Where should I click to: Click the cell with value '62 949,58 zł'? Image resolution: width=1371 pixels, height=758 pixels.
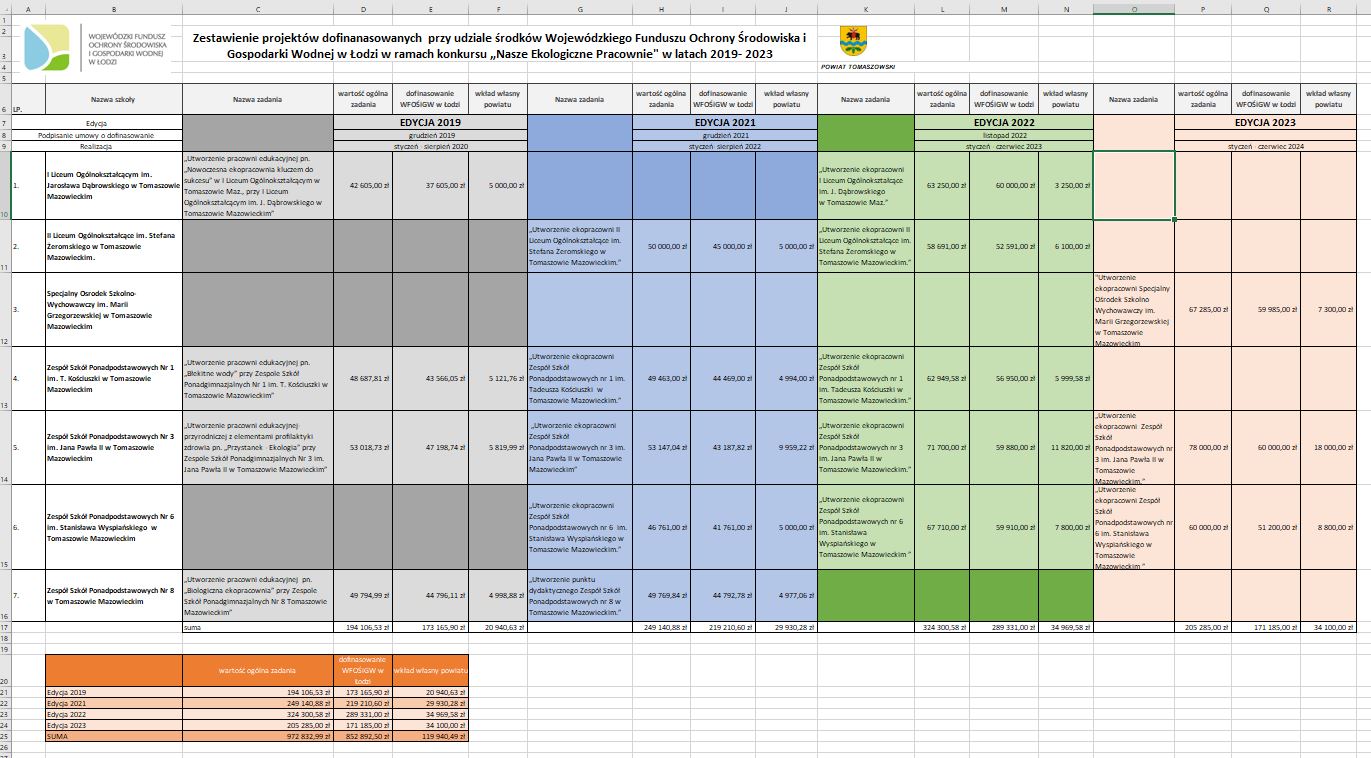click(x=944, y=378)
